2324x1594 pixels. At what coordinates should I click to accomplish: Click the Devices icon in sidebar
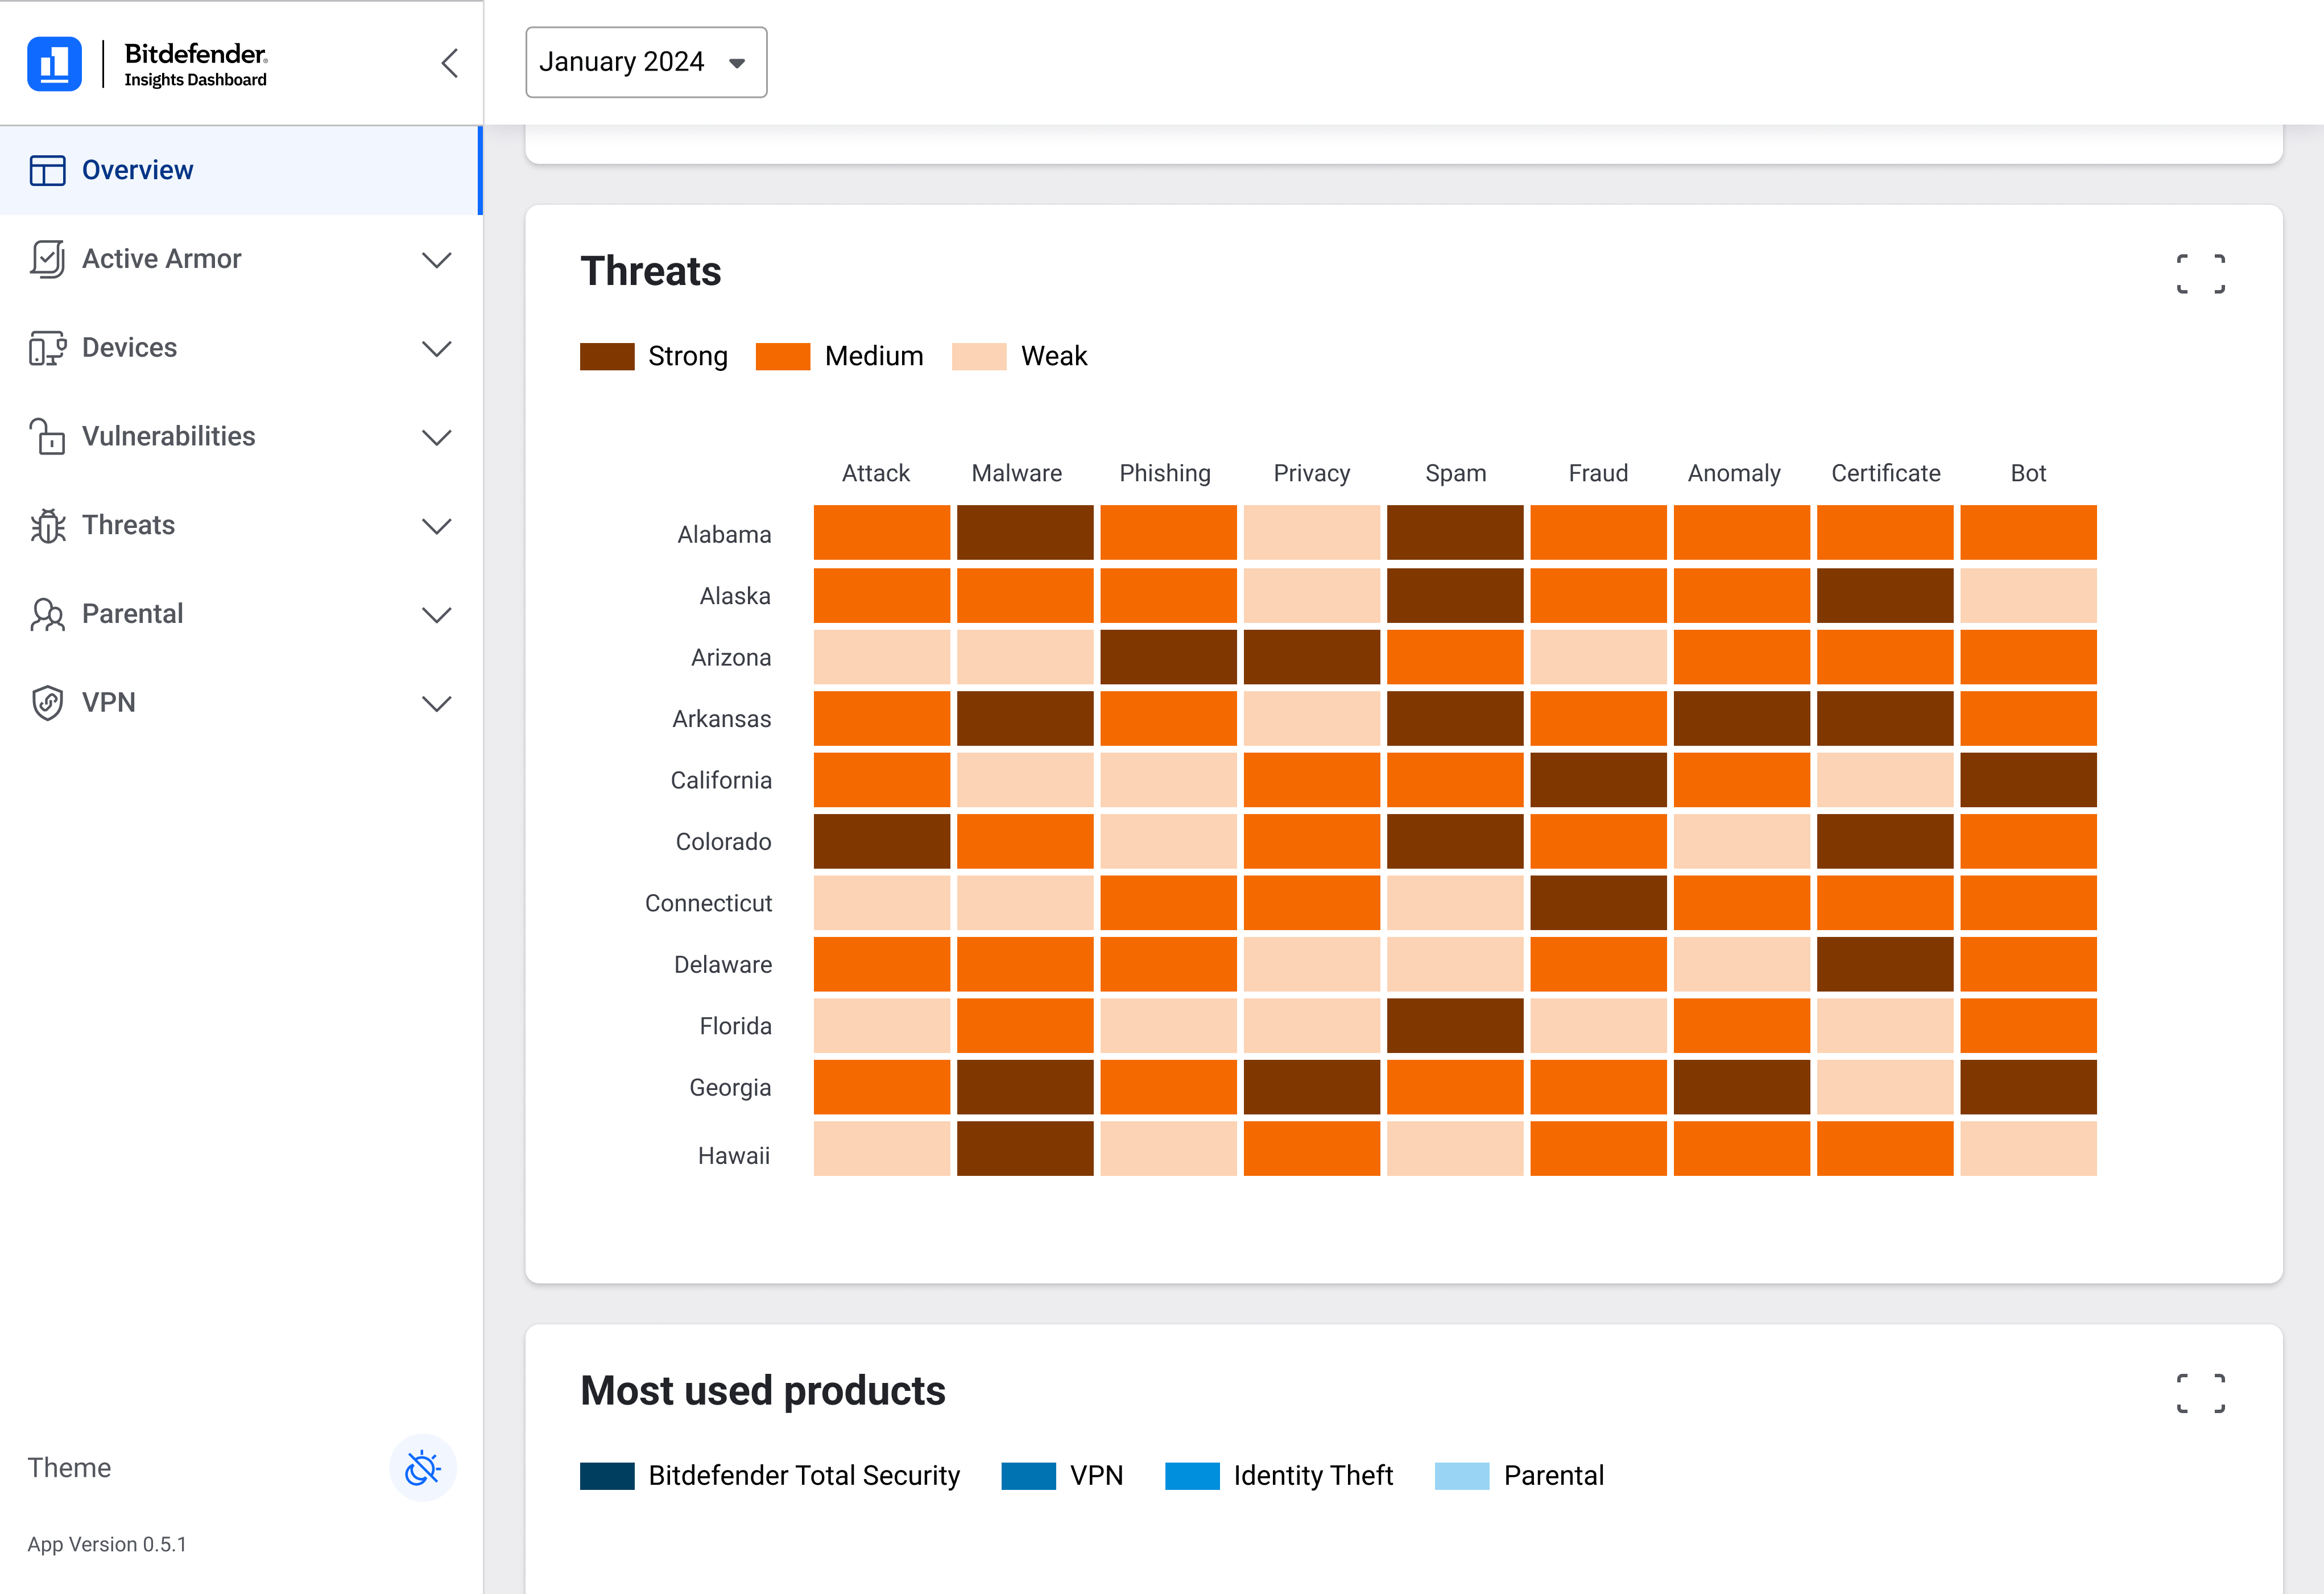47,348
